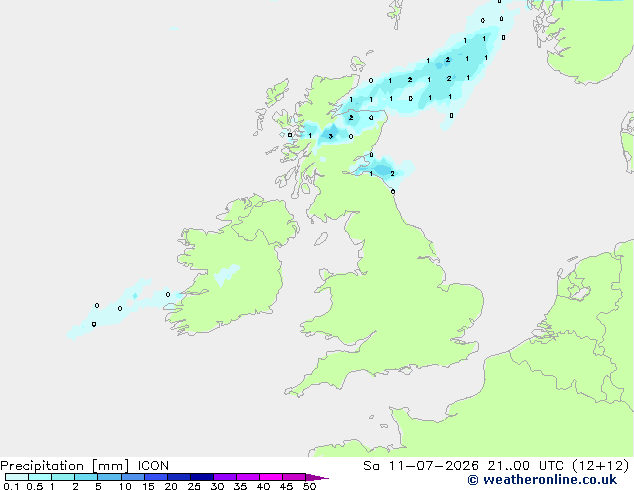The image size is (634, 490).
Task: Select the 2–5 mm legend swatch
Action: 86,477
